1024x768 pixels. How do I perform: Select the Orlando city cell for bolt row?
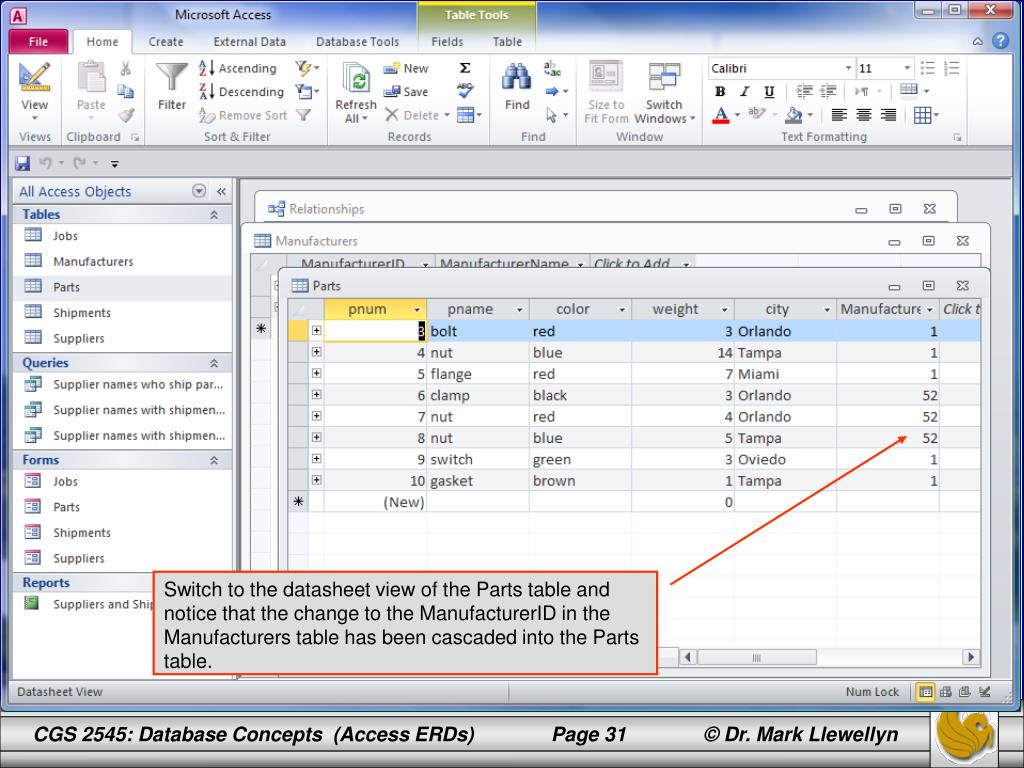(785, 331)
